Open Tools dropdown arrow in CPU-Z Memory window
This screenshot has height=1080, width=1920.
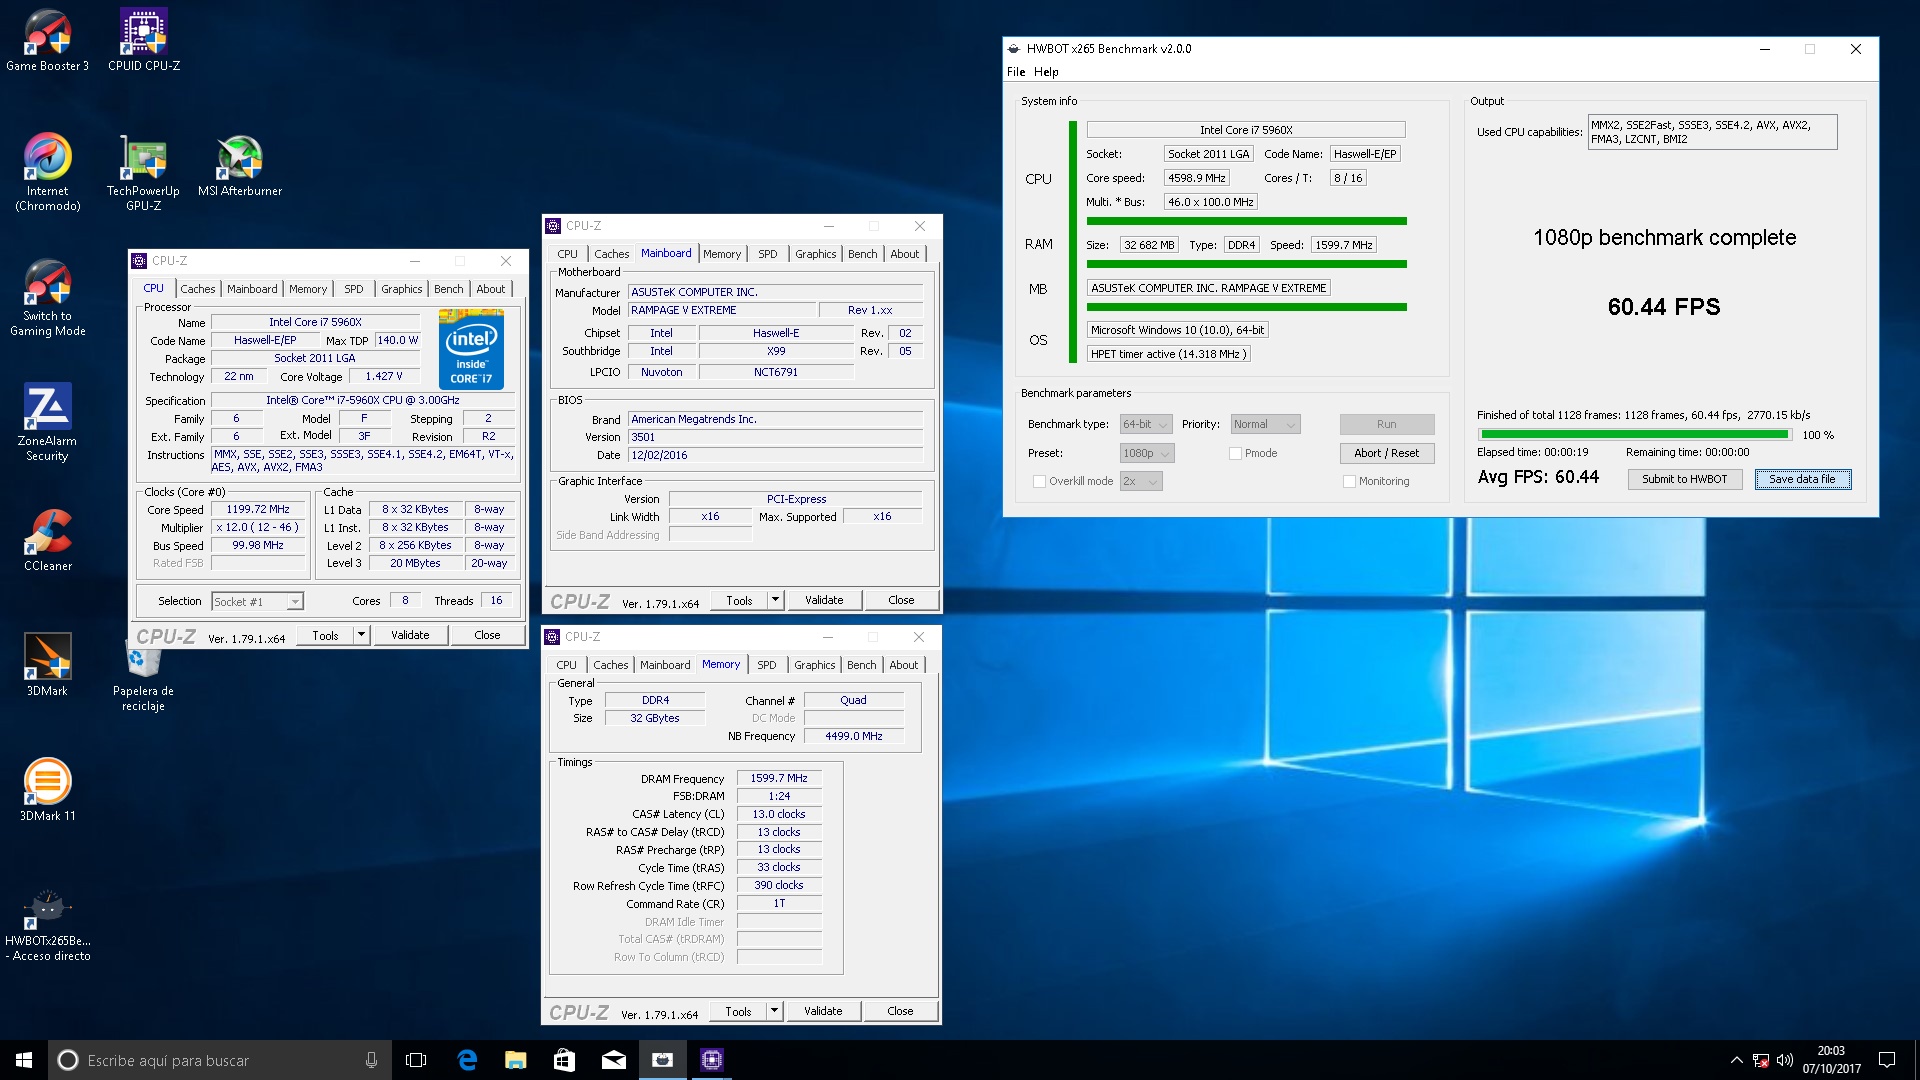[774, 1011]
